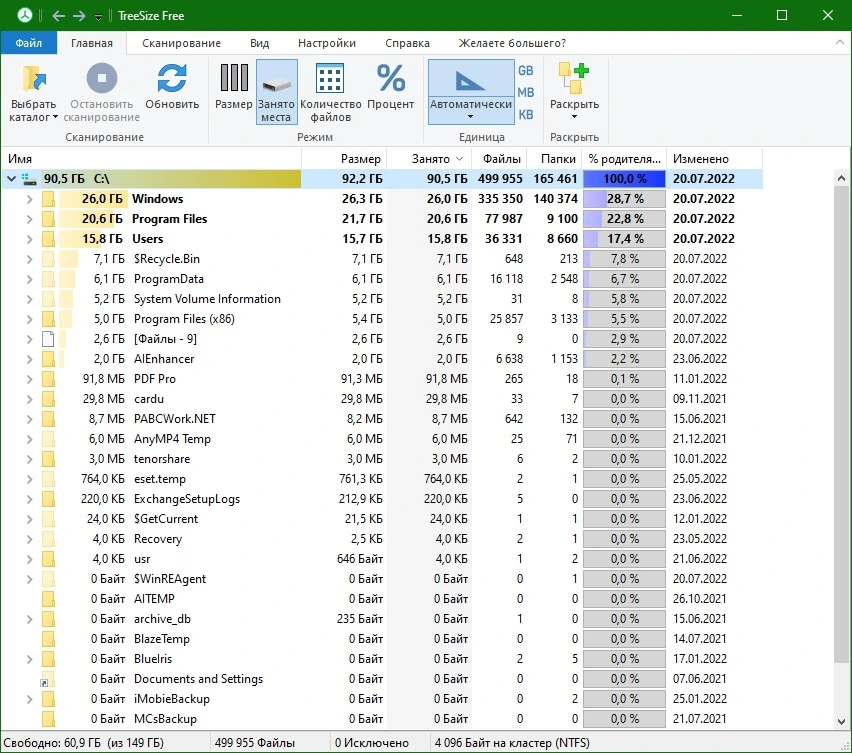Click the Windows folder icon
This screenshot has width=852, height=753.
(x=48, y=199)
